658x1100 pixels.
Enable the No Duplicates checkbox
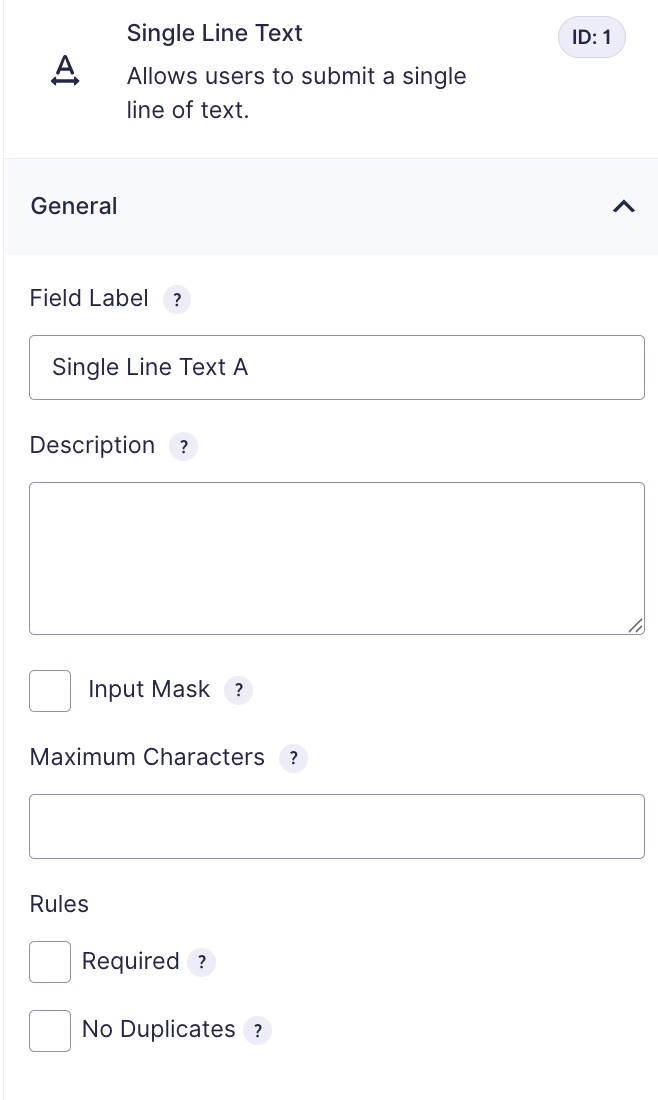[50, 1031]
